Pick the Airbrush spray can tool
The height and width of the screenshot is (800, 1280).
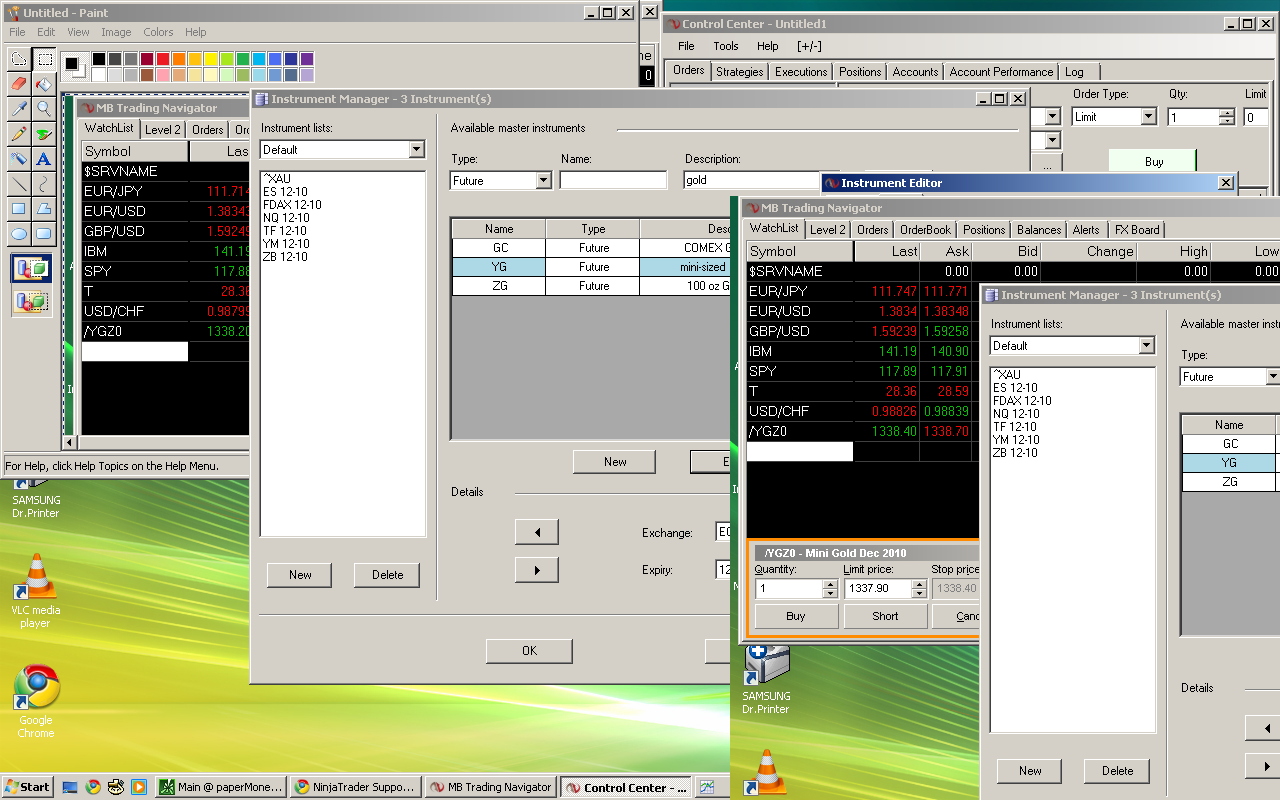tap(18, 159)
